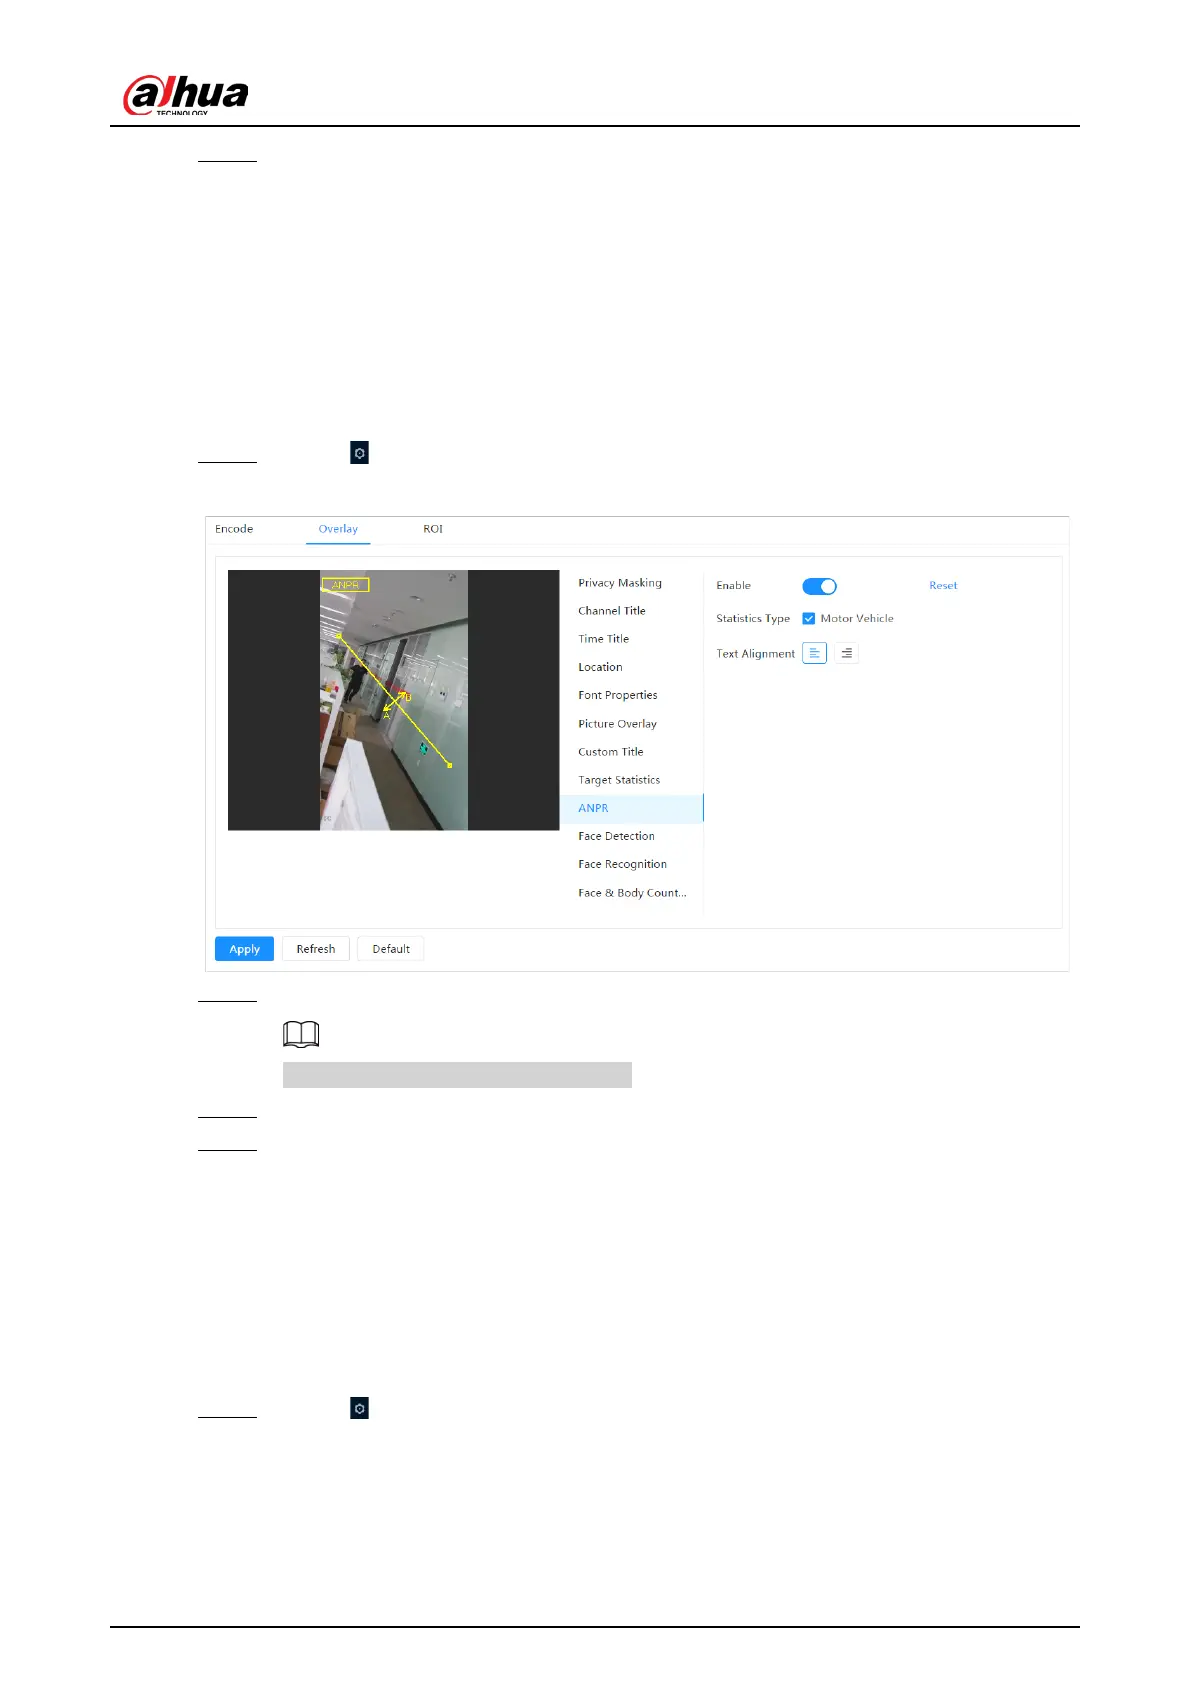Switch to the ROI tab
This screenshot has width=1191, height=1684.
(432, 529)
